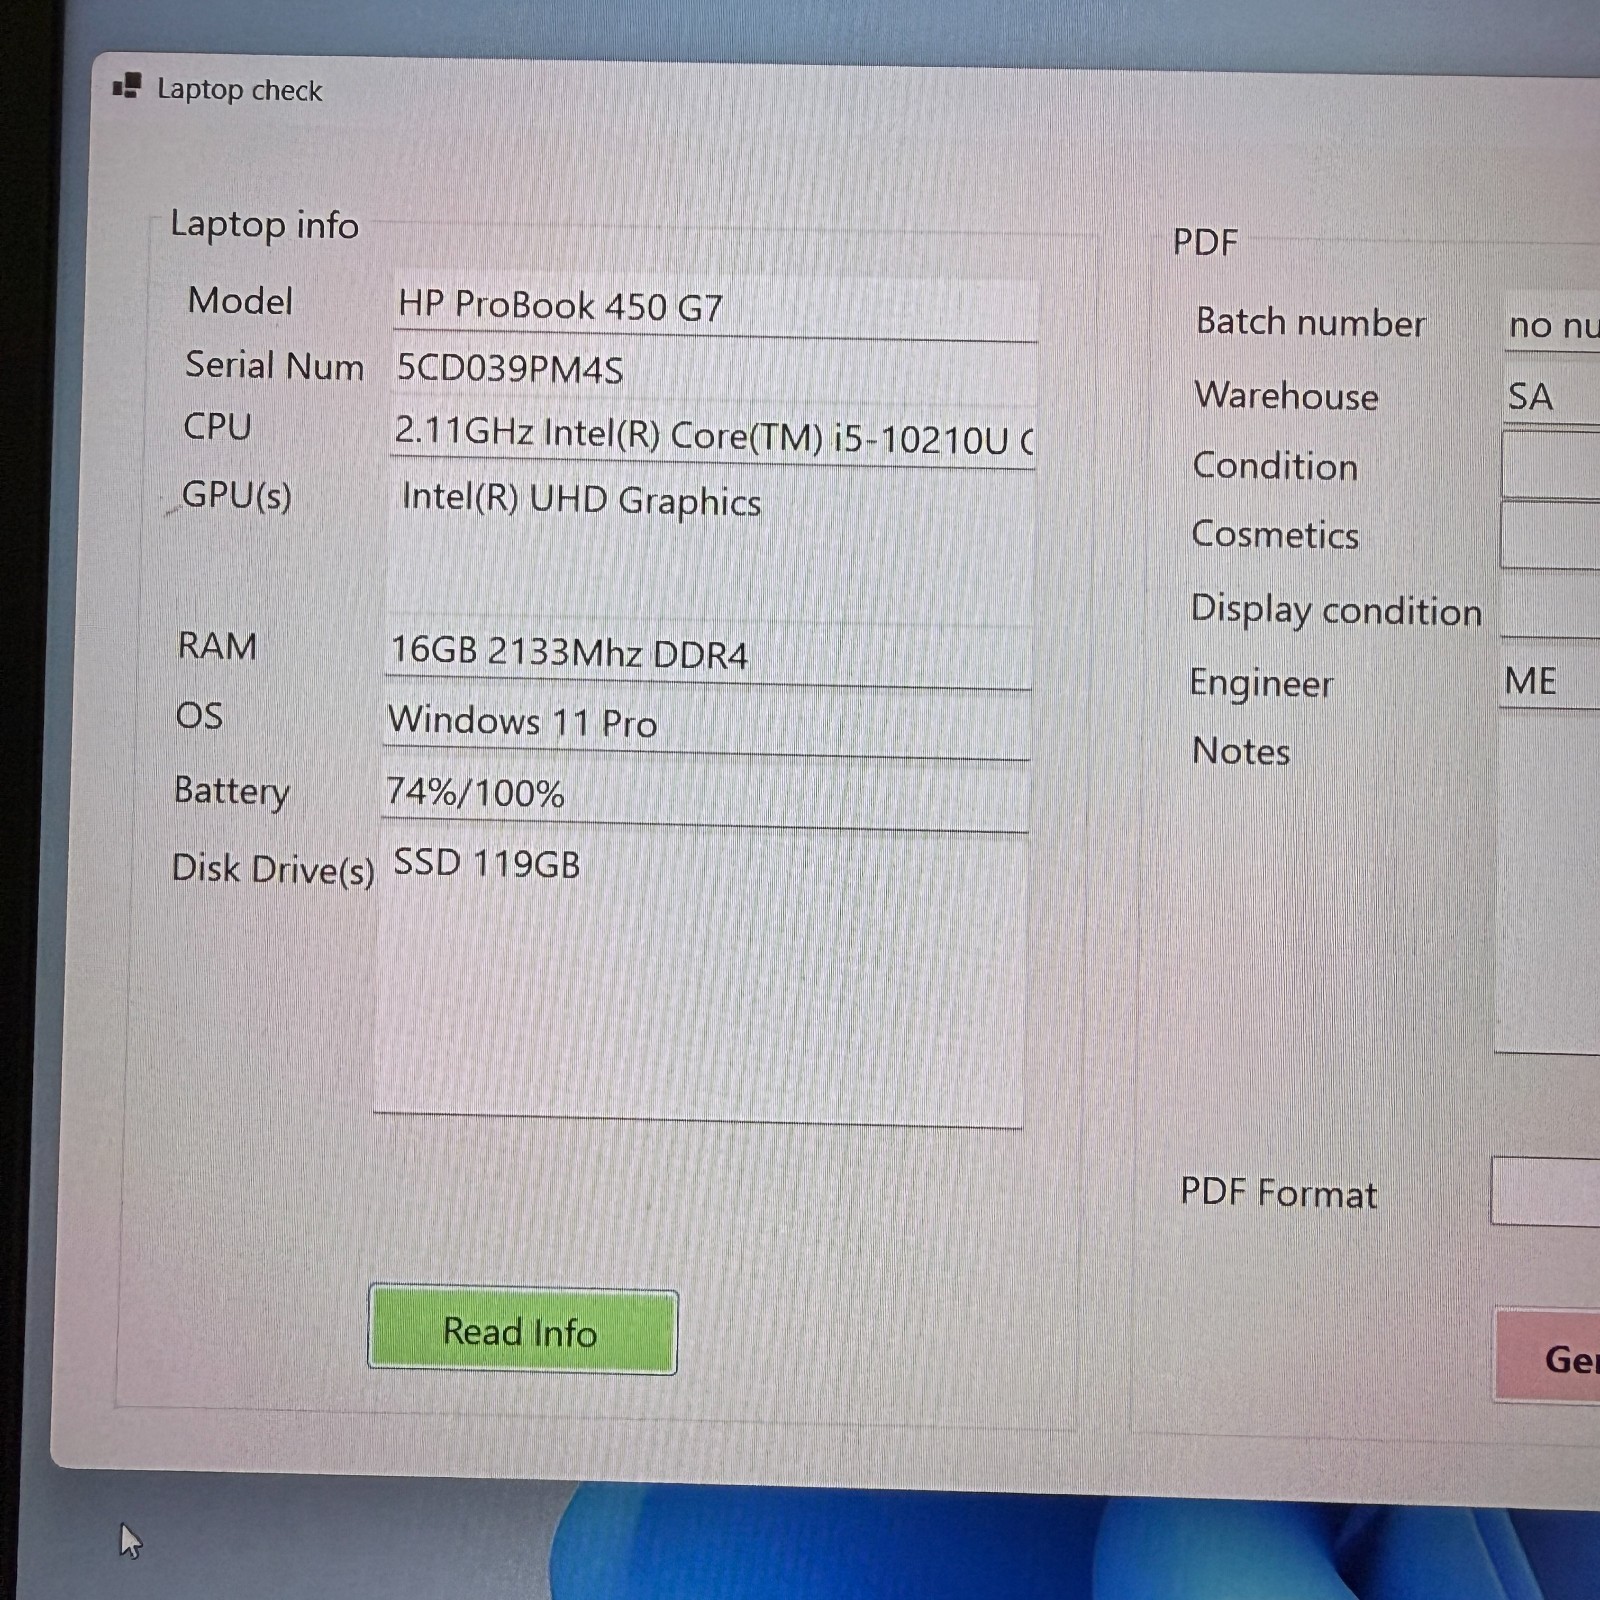Click the Notes label
The width and height of the screenshot is (1600, 1600).
(x=1241, y=751)
